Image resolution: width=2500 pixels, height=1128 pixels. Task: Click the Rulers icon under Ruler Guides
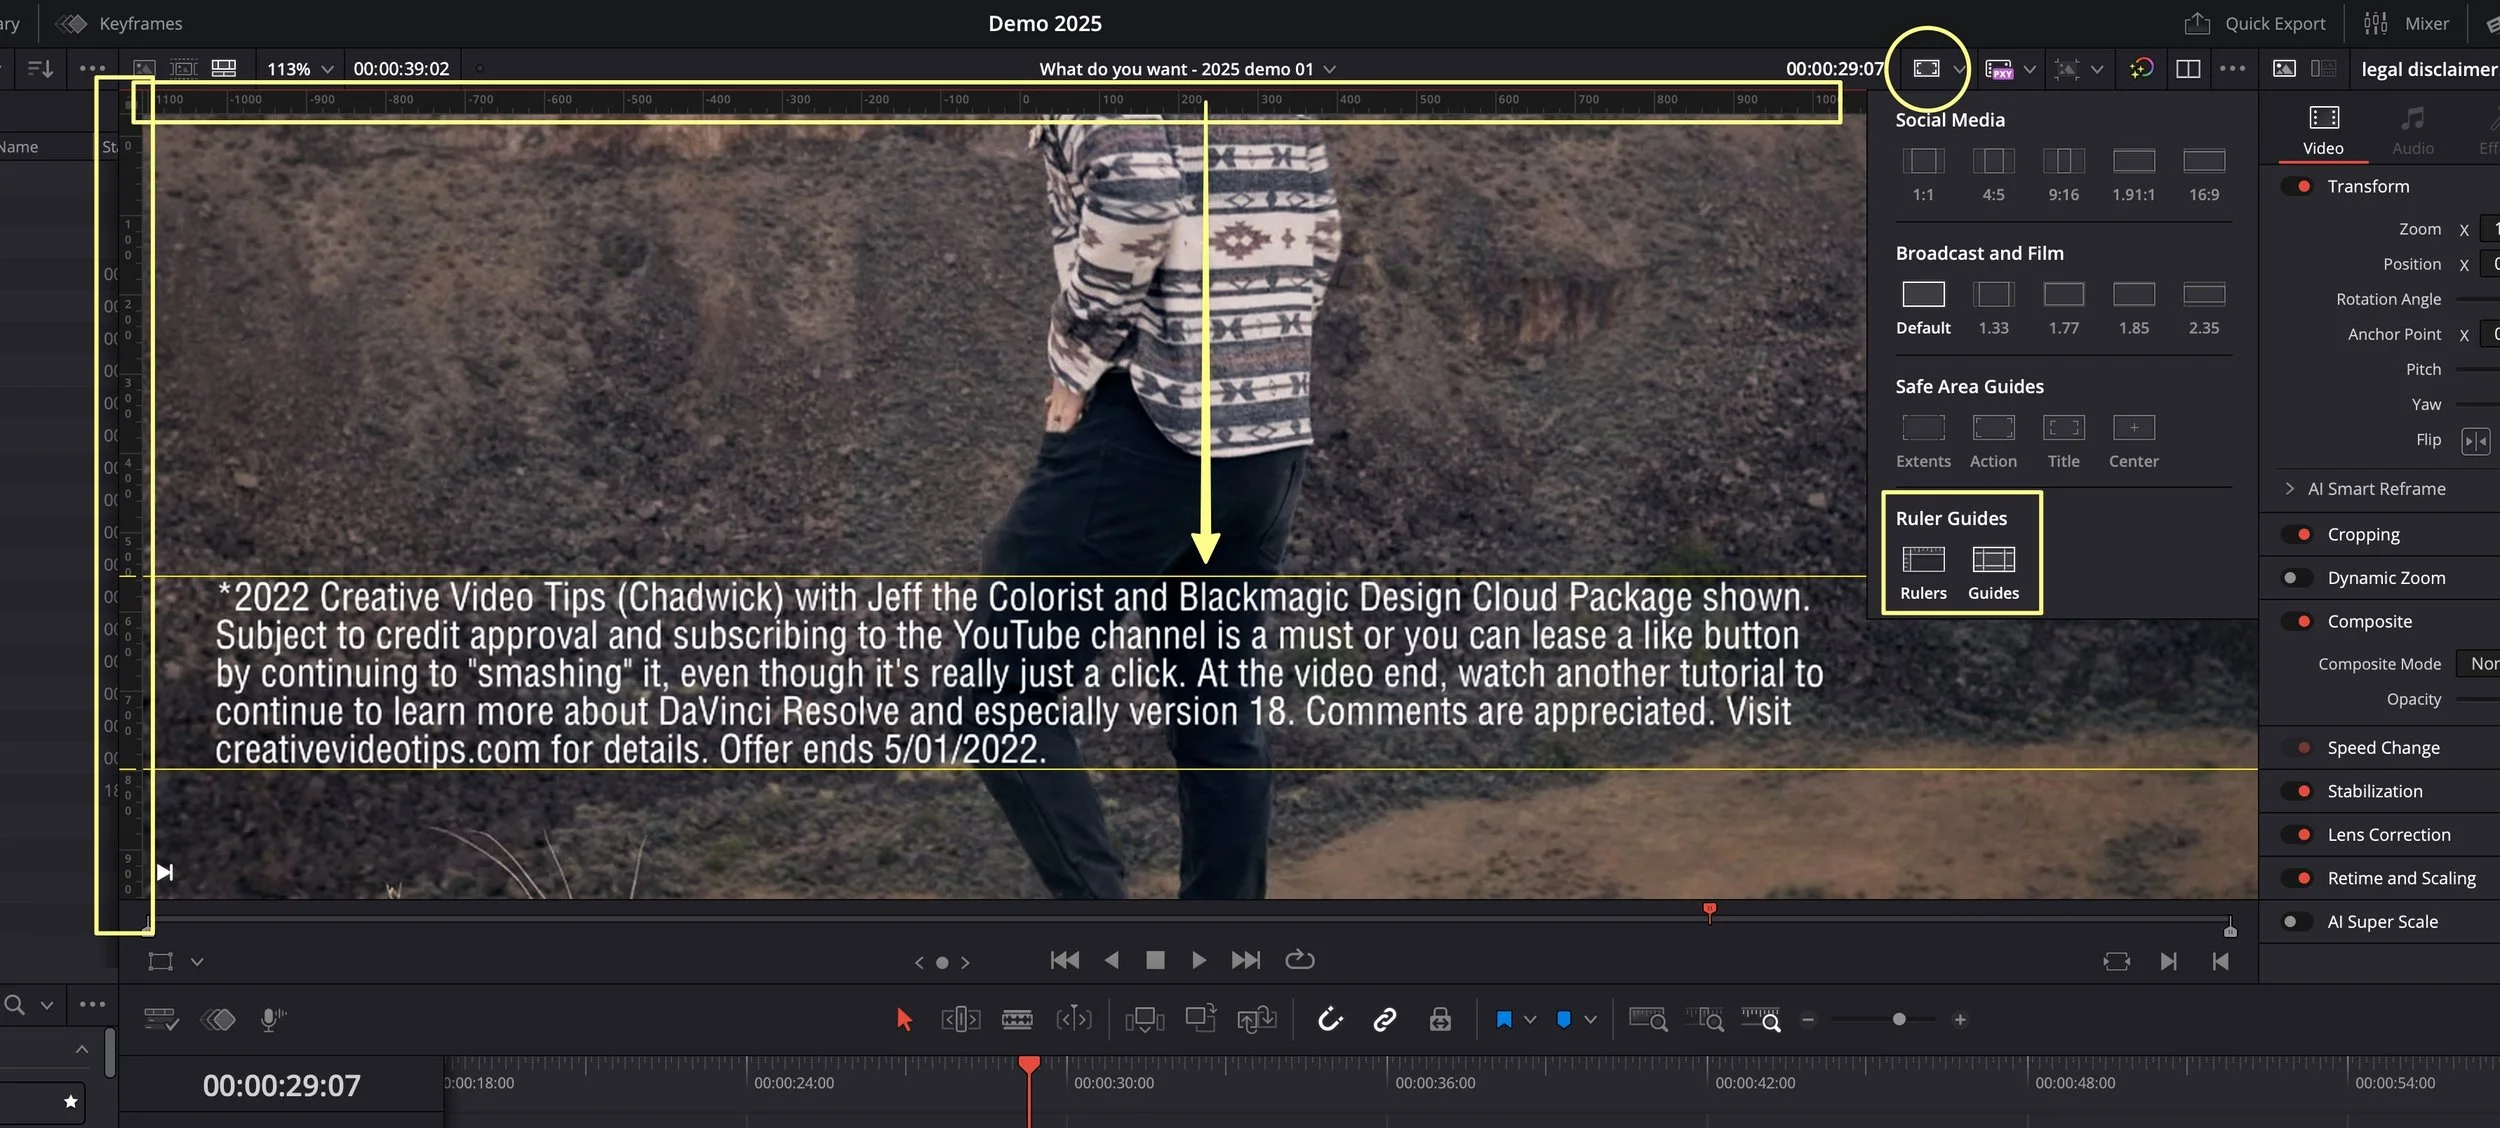(x=1923, y=559)
